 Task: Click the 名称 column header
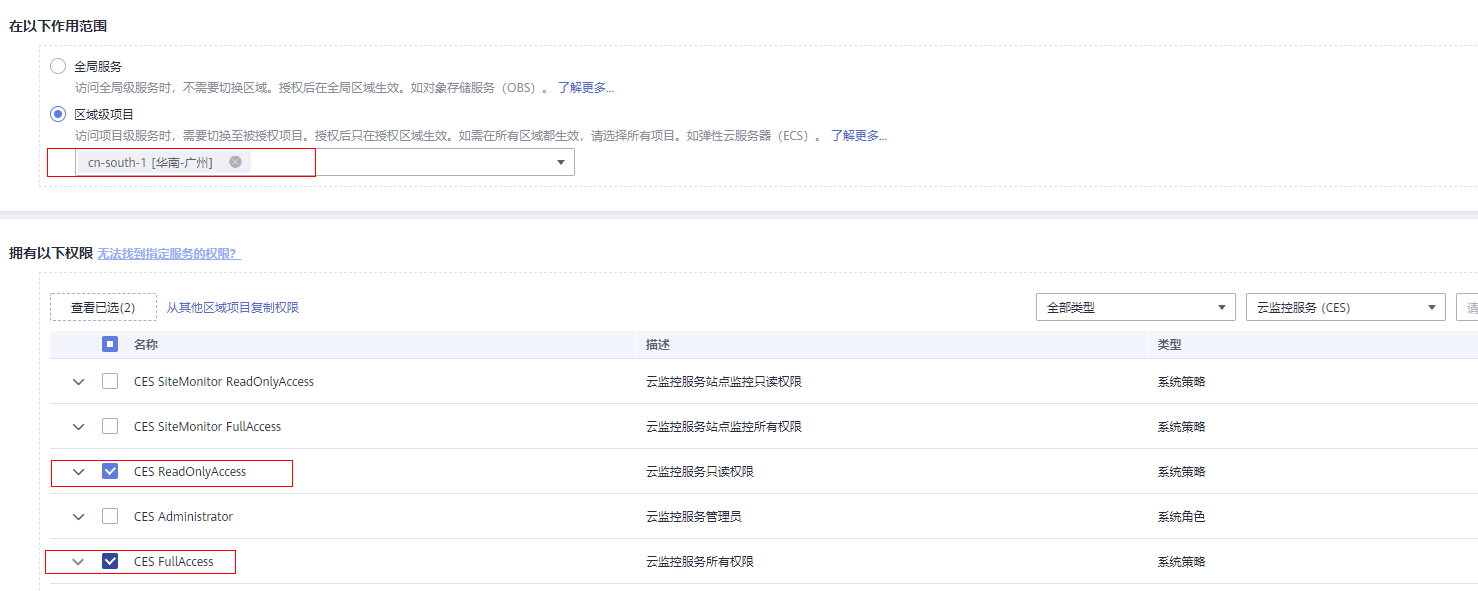click(x=146, y=344)
